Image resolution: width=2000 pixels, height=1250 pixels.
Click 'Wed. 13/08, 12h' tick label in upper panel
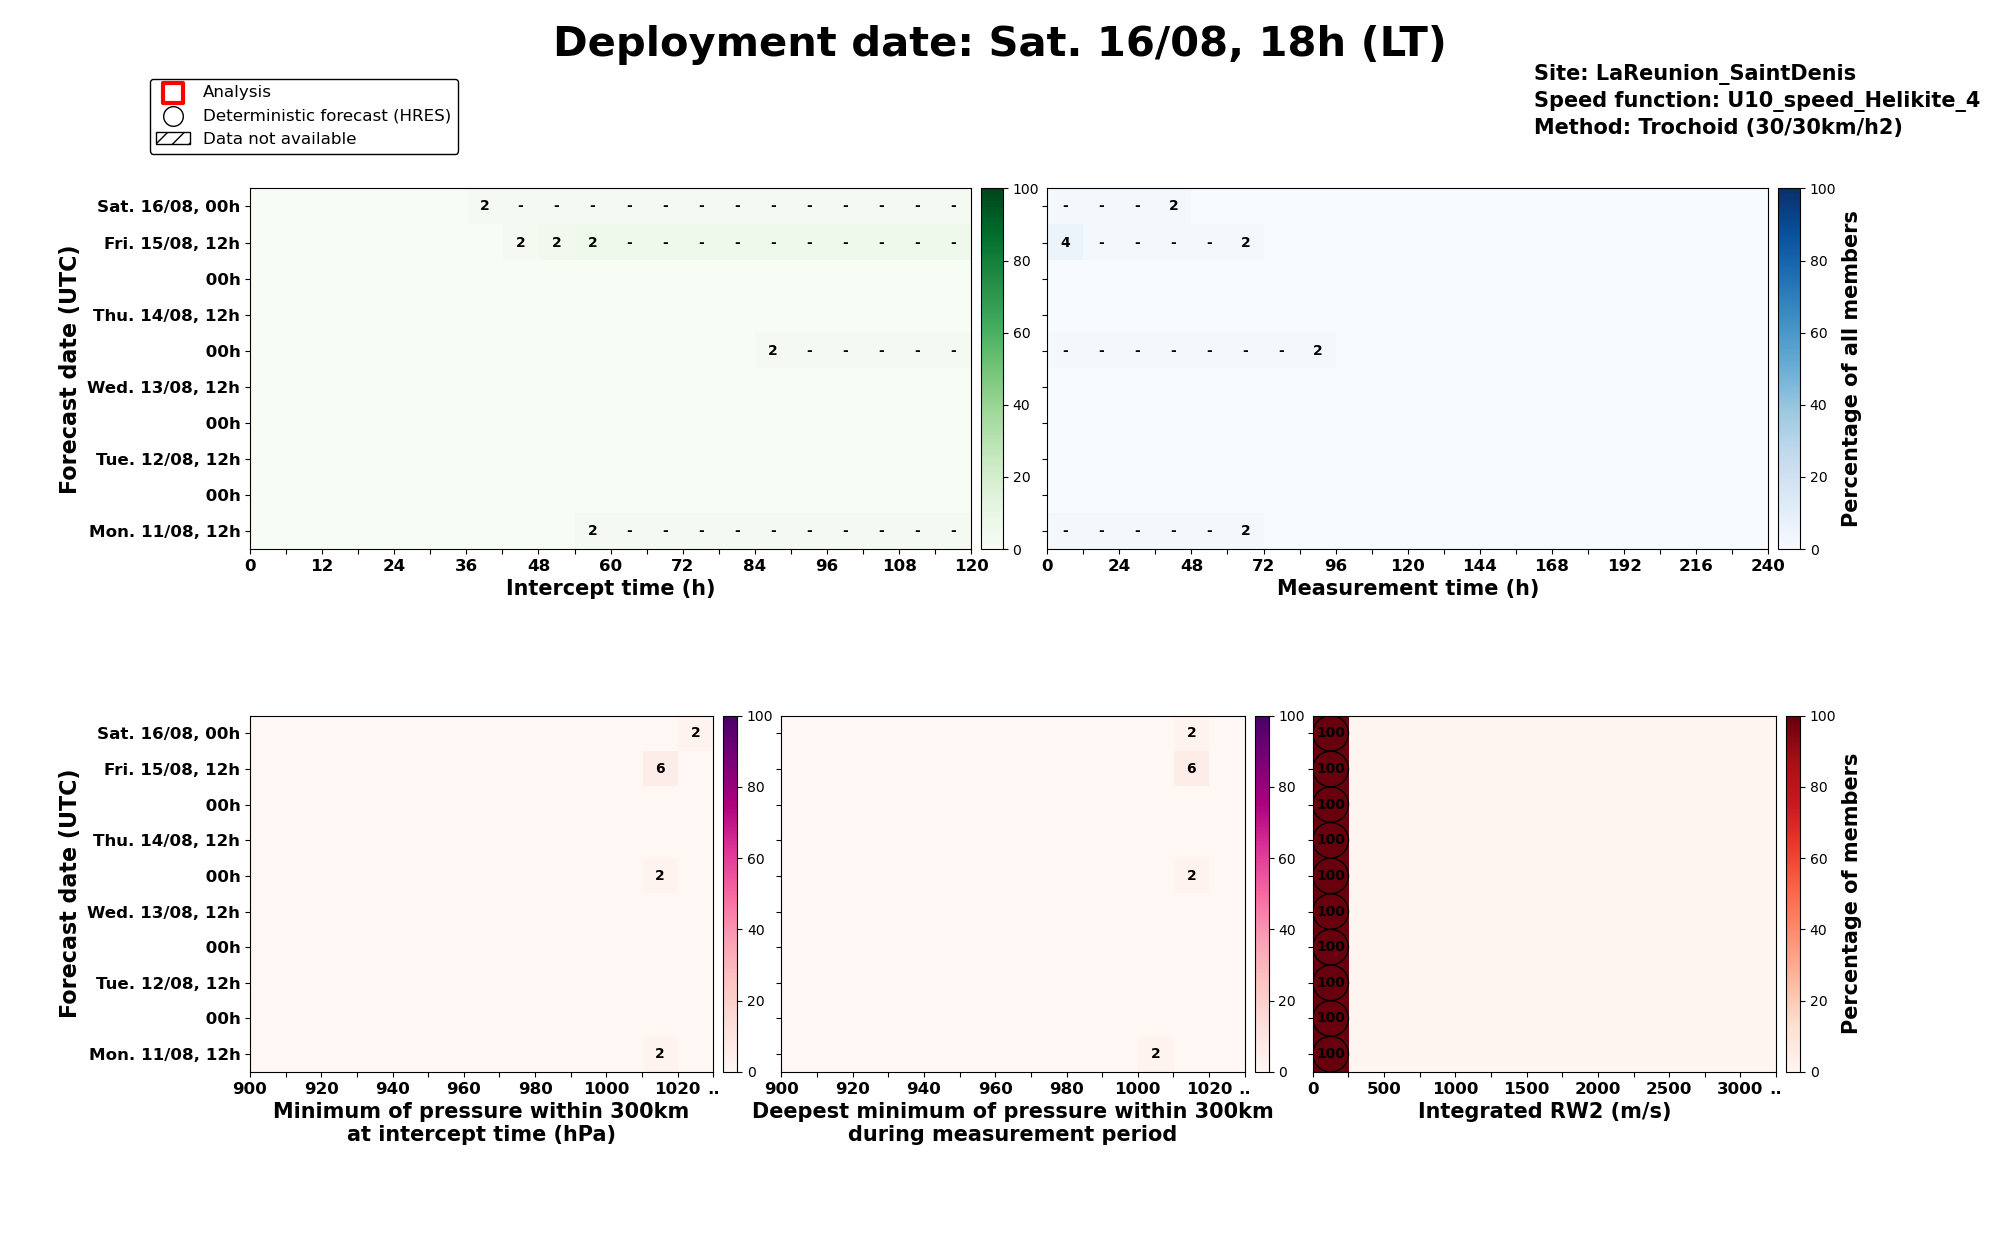[164, 387]
